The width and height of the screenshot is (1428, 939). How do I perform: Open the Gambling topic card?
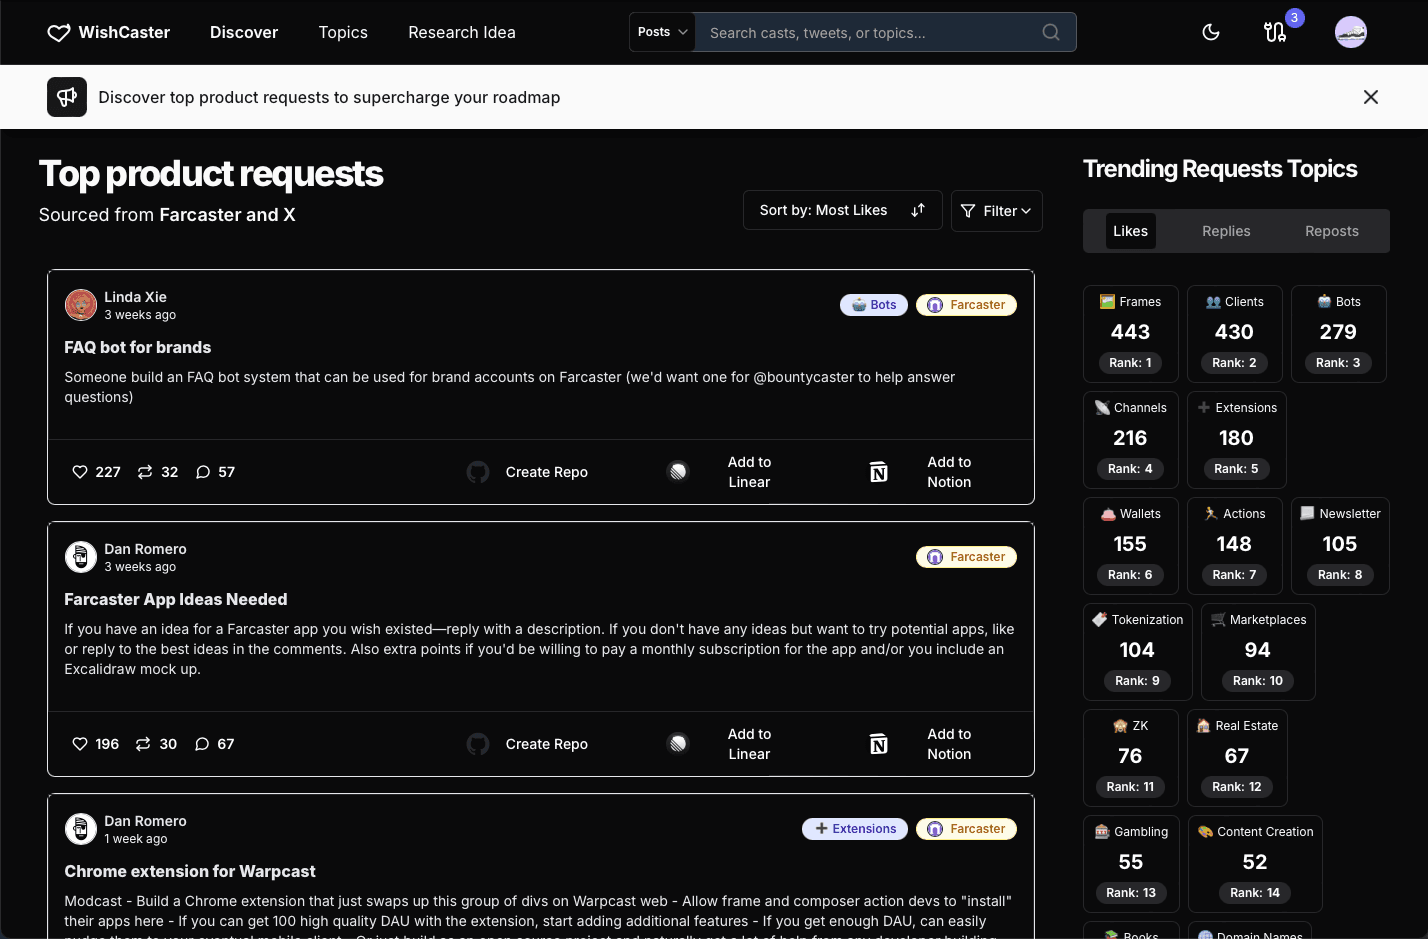pyautogui.click(x=1131, y=864)
